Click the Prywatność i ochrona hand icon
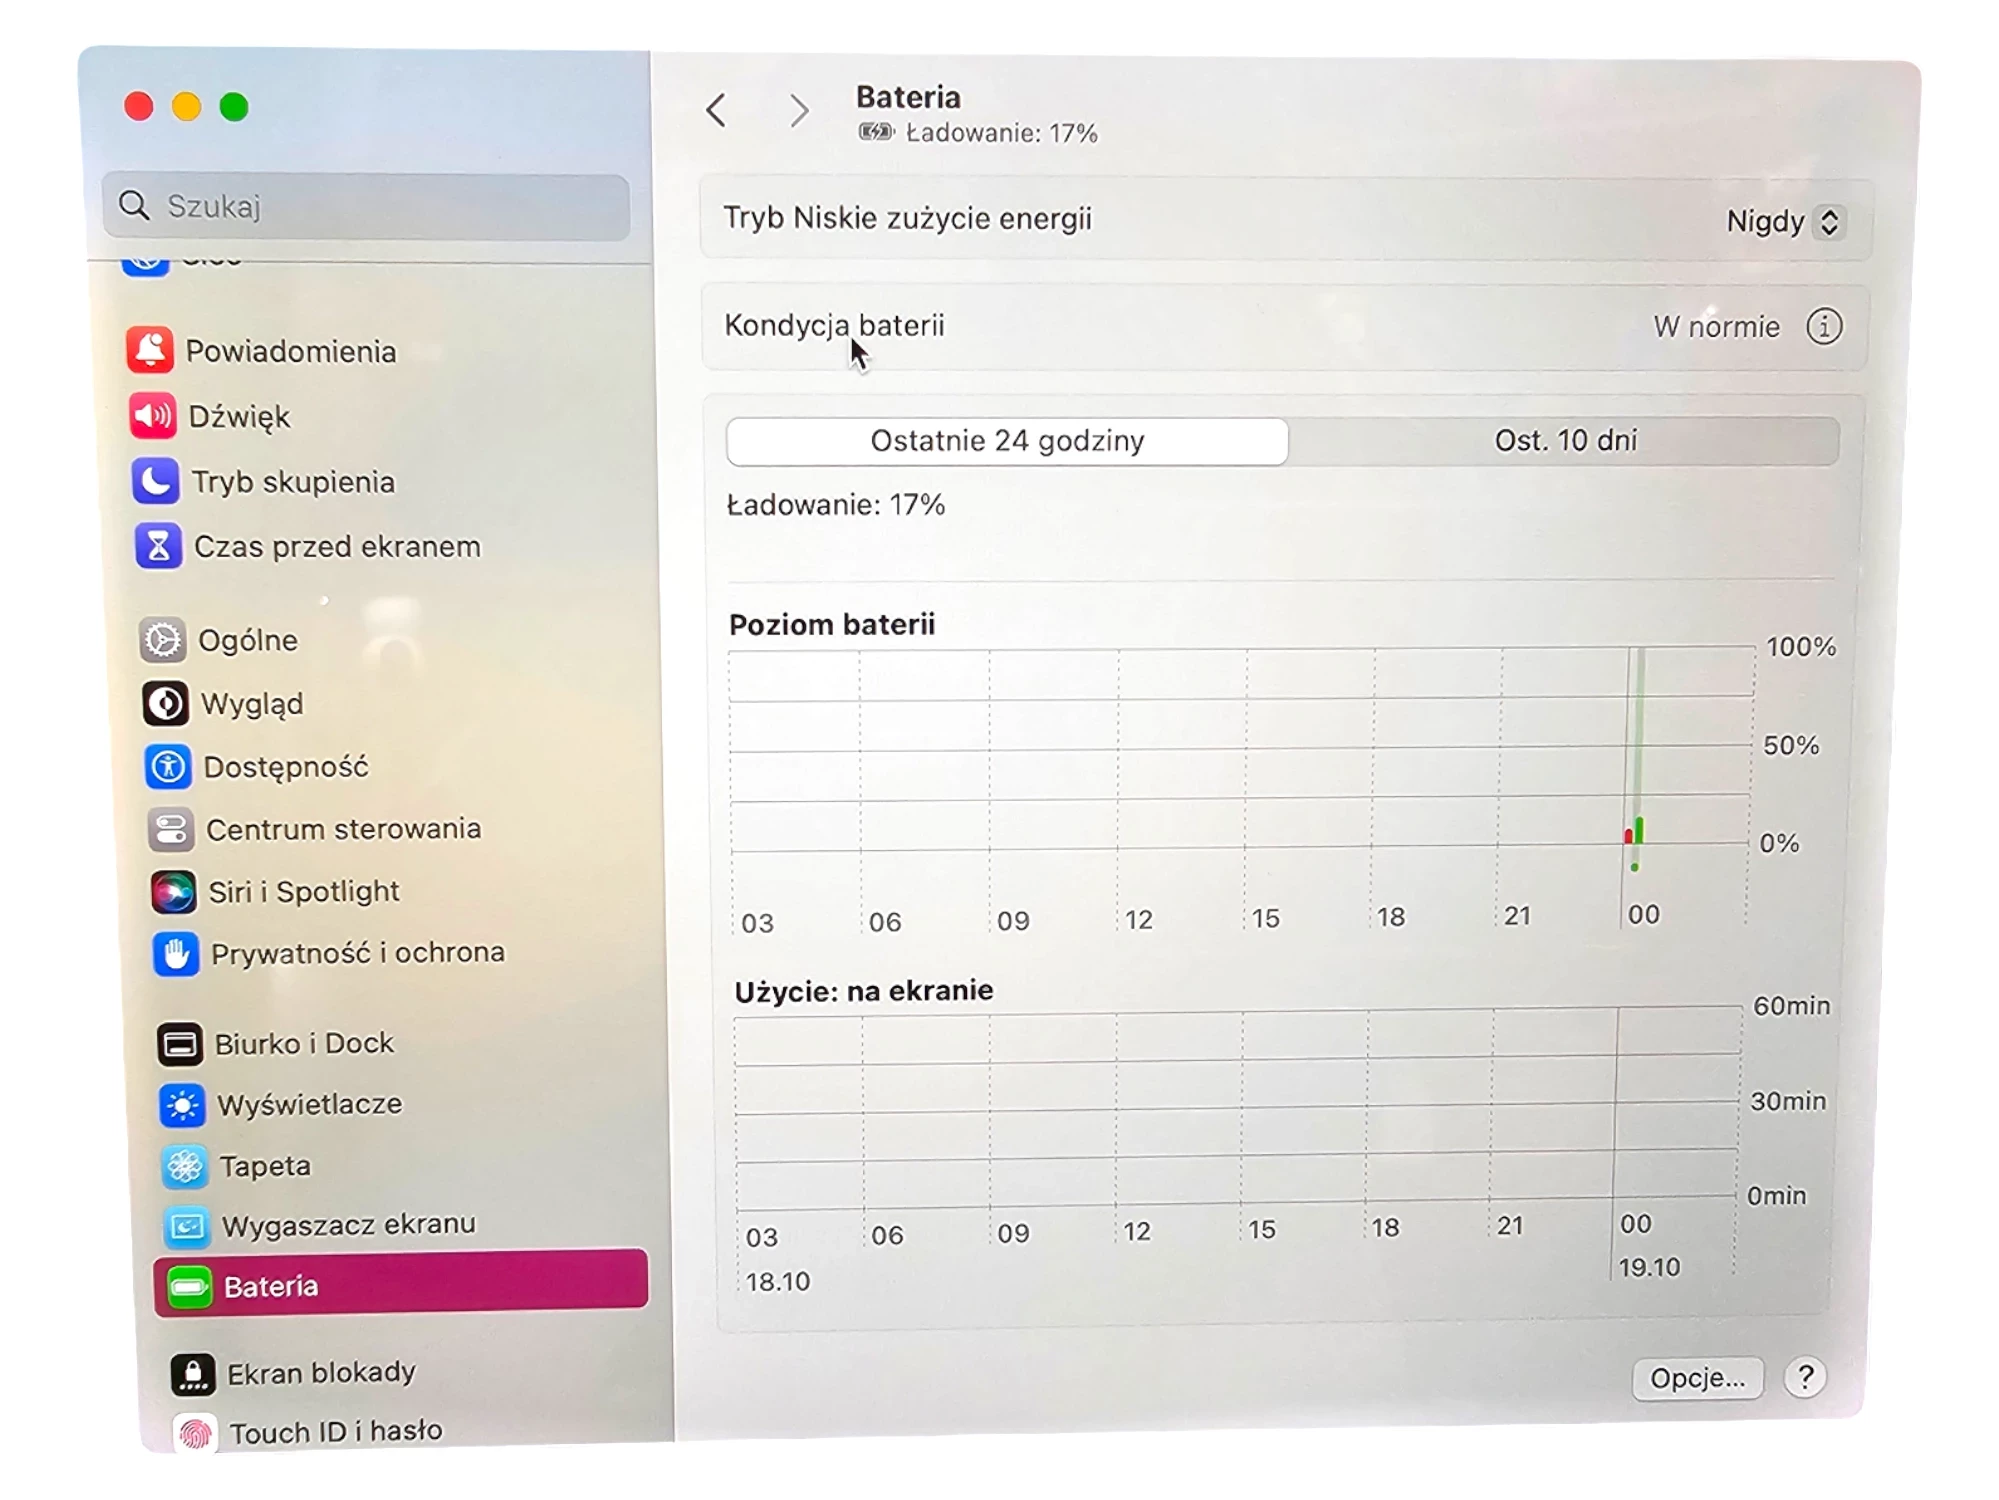This screenshot has height=1500, width=1999. (175, 954)
